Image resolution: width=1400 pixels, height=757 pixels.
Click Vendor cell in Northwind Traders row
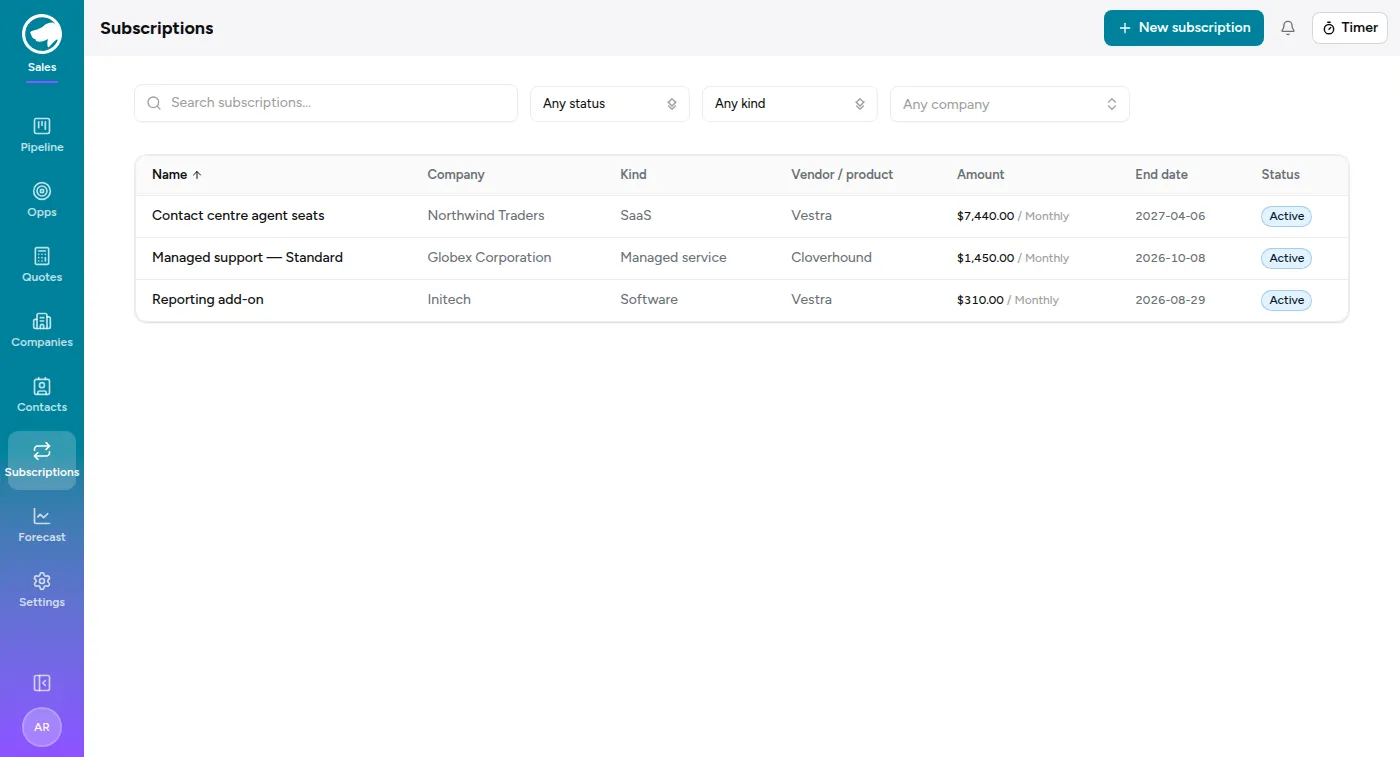(x=811, y=216)
